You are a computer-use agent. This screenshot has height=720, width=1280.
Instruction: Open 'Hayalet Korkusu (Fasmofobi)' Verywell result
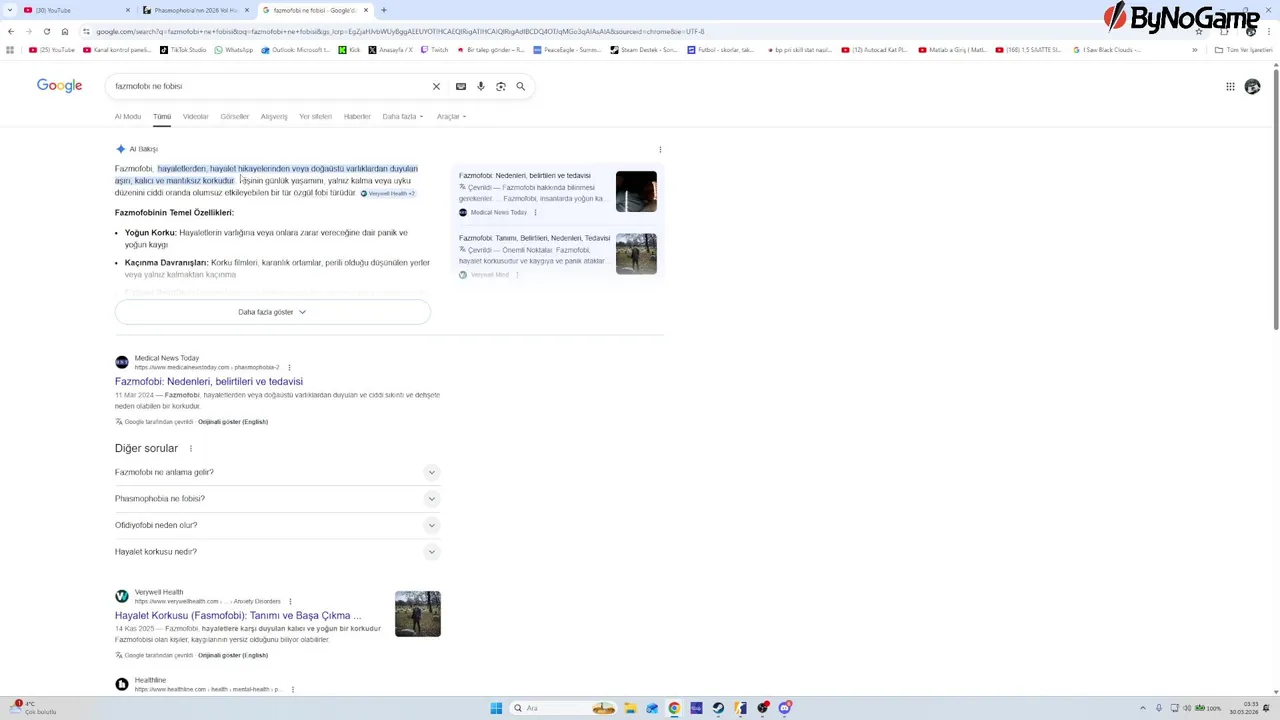coord(238,616)
